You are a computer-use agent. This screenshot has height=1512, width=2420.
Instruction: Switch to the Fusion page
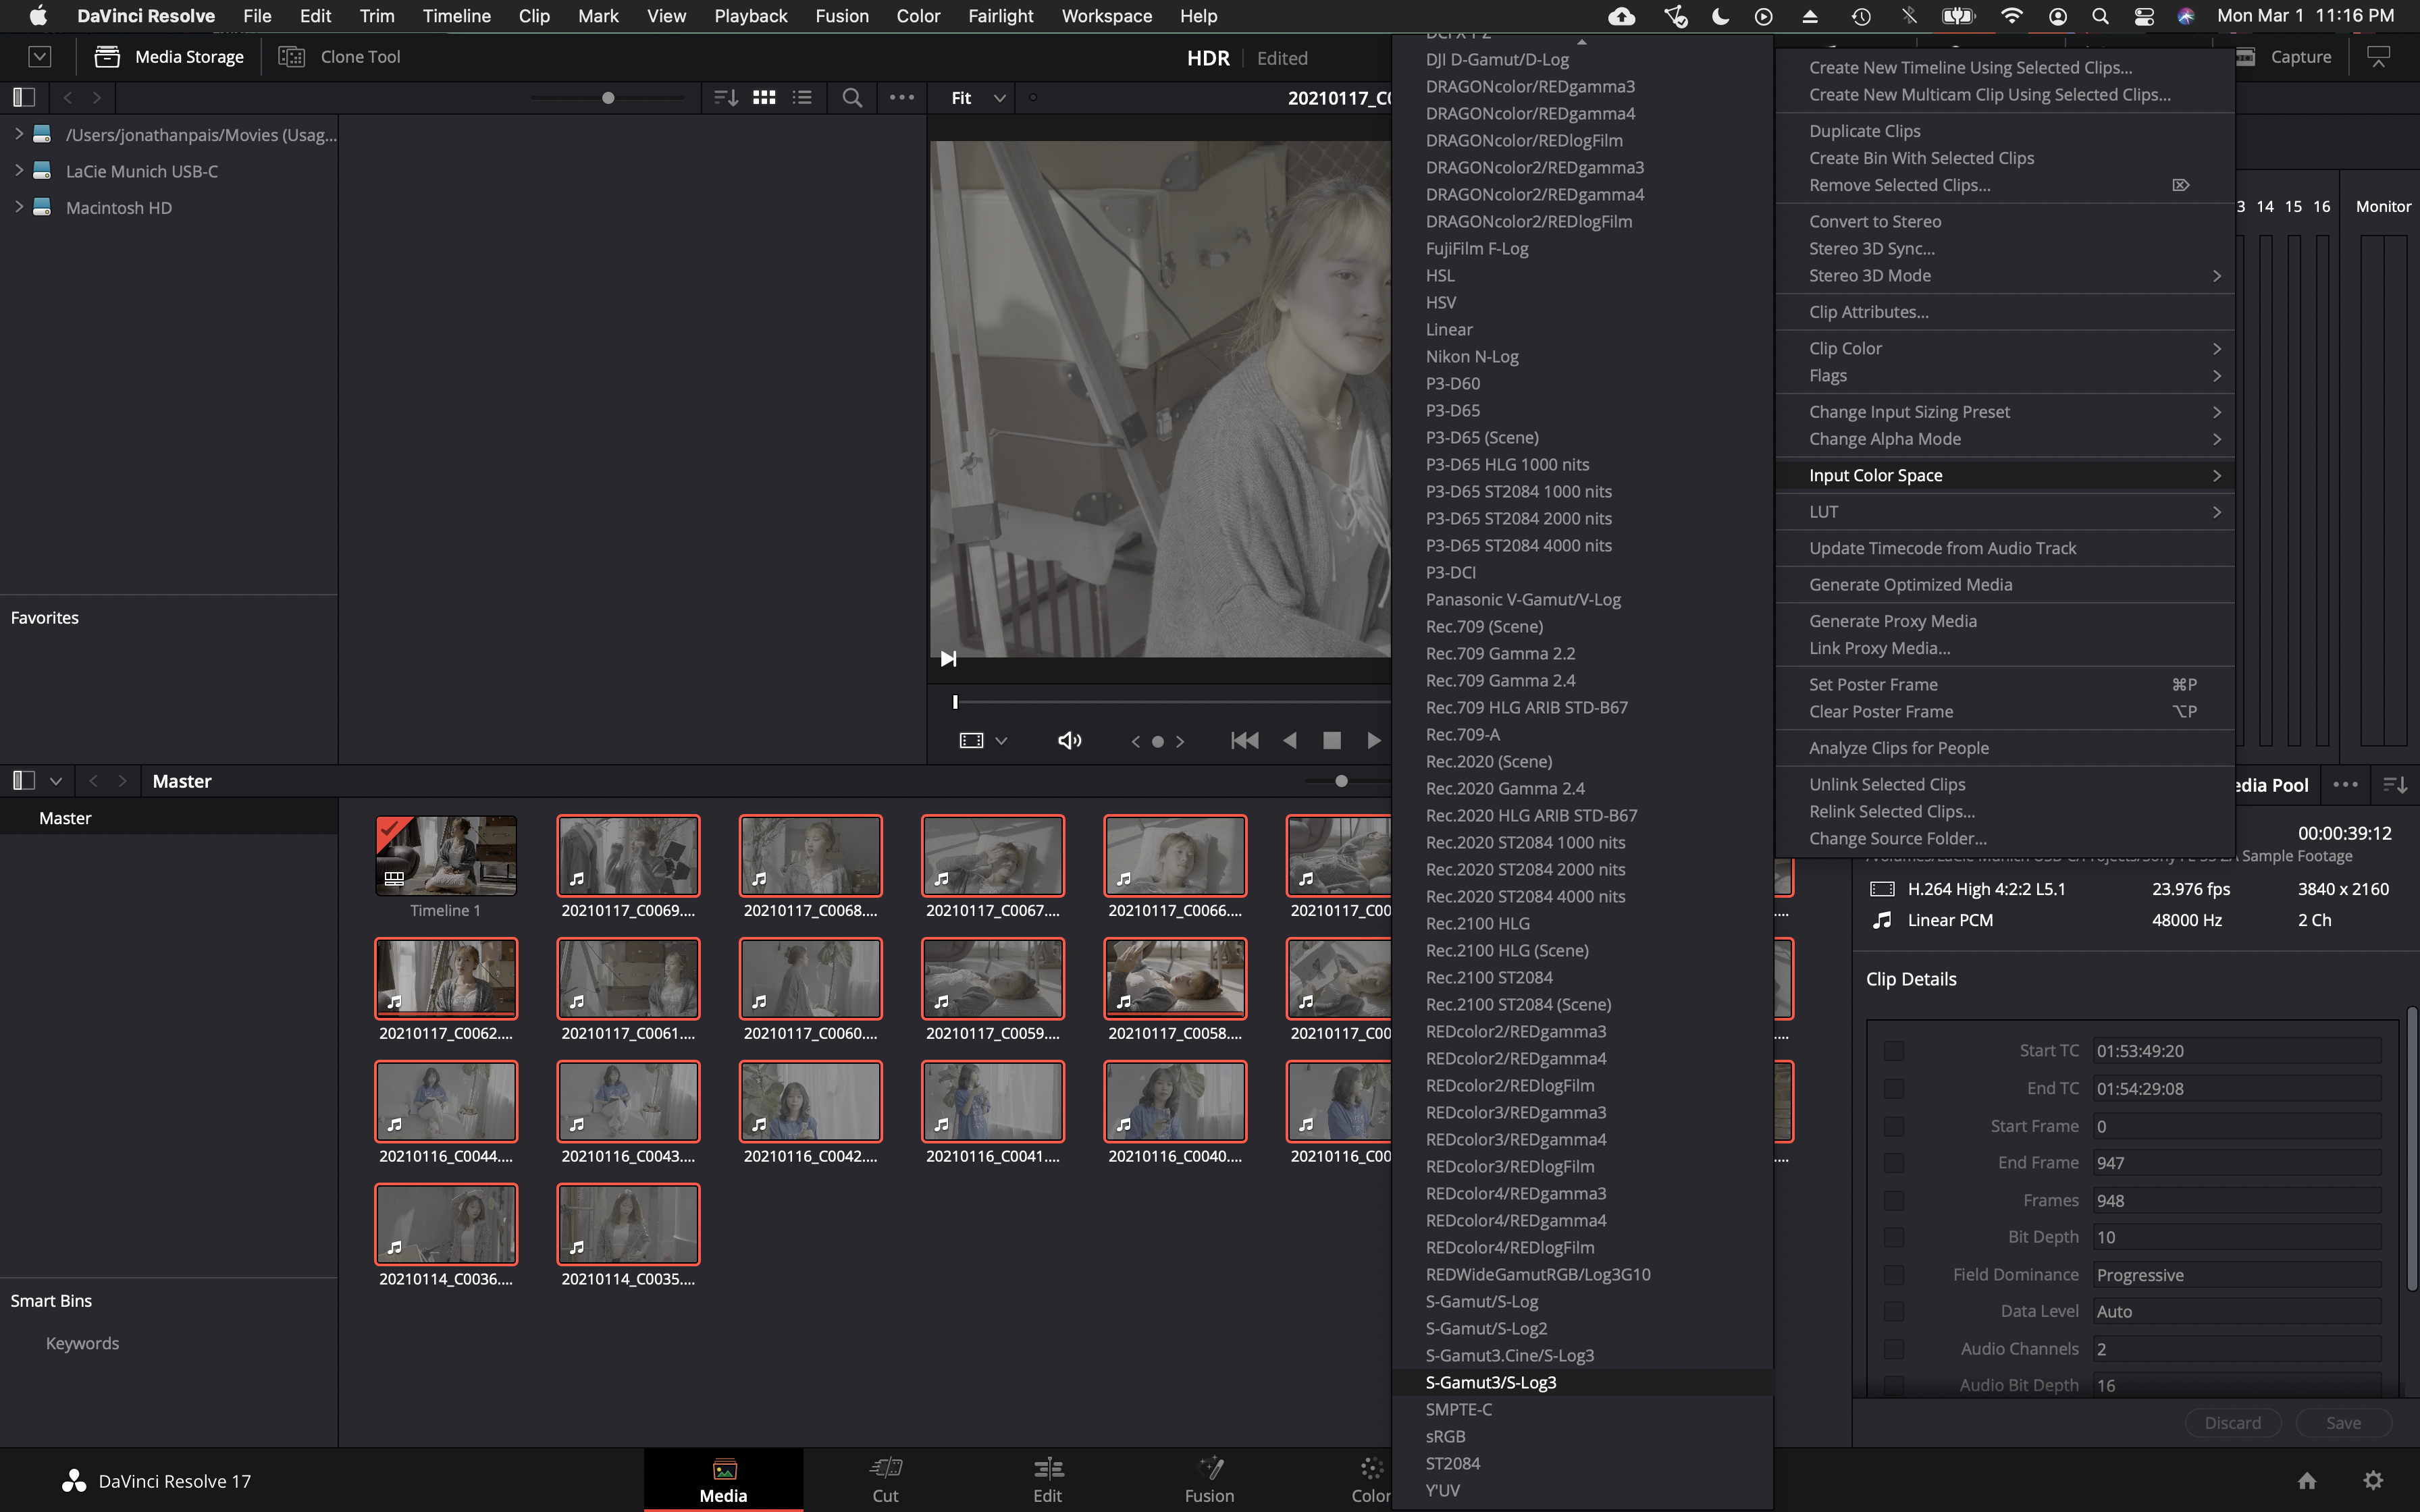tap(1209, 1479)
